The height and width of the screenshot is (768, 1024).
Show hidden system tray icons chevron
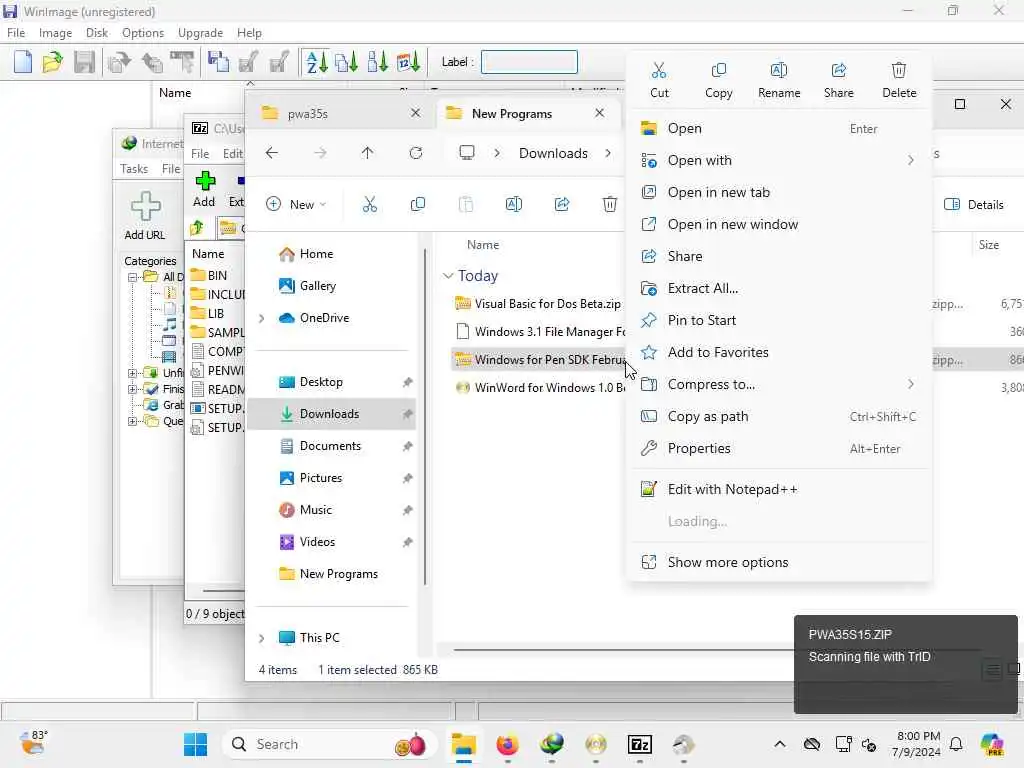pos(780,744)
